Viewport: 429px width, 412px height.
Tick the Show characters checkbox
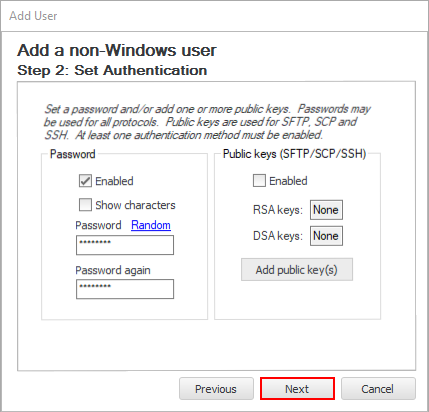[x=85, y=205]
